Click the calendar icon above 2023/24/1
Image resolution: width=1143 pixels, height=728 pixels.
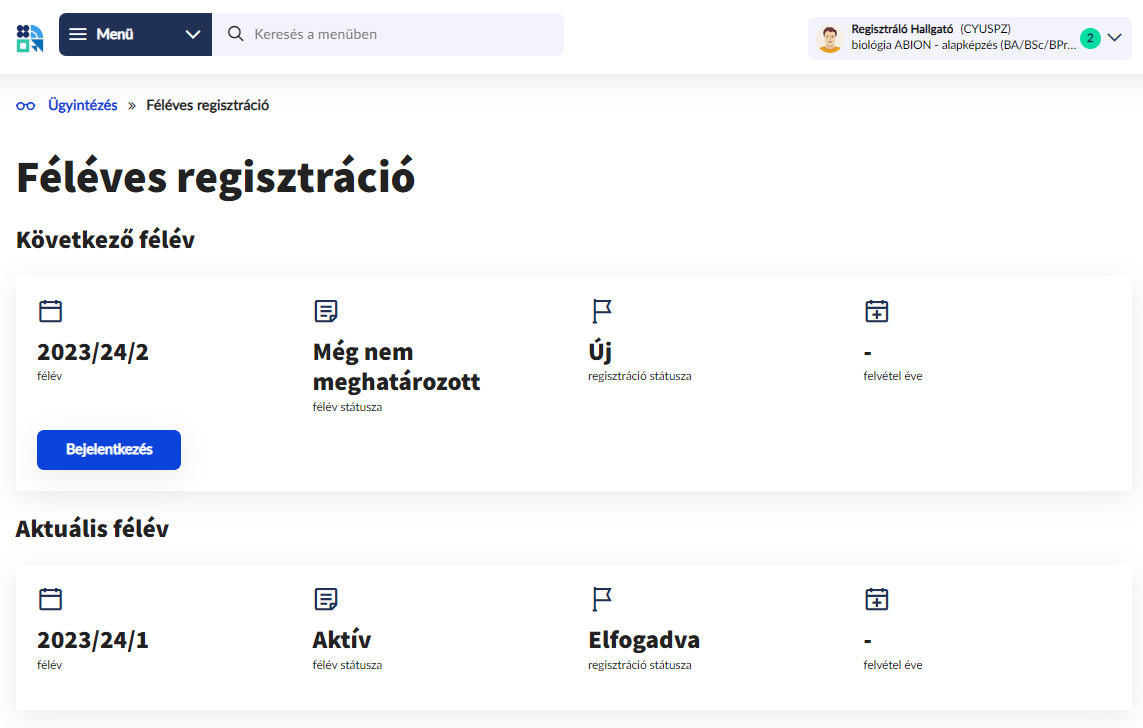[x=50, y=599]
